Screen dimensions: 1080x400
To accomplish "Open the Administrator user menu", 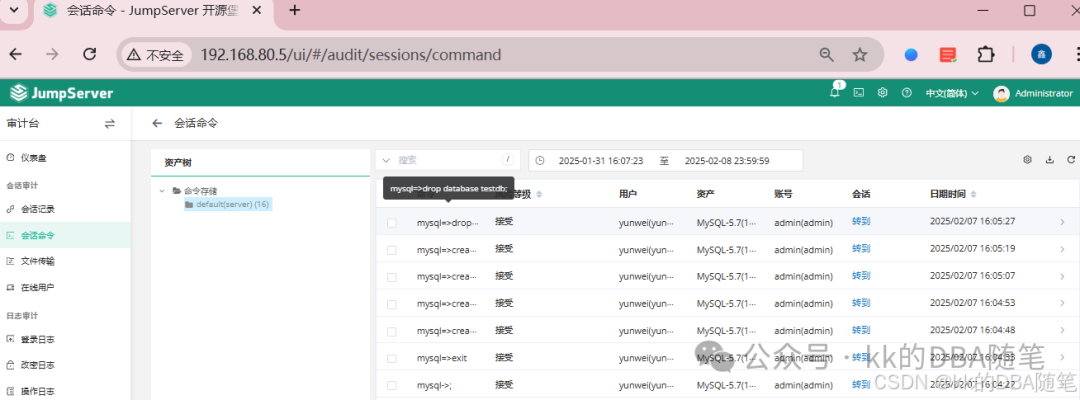I will coord(1032,93).
